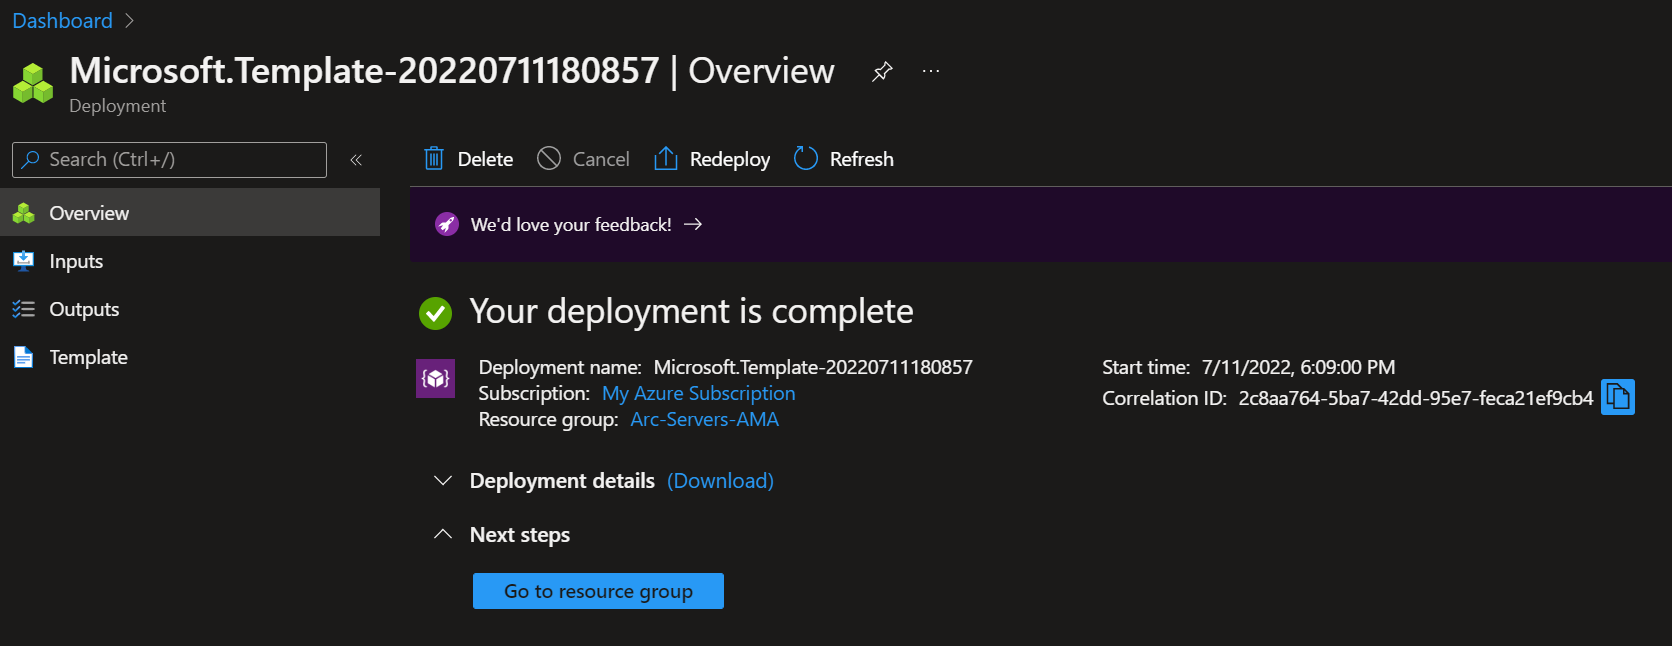Click the Cancel toolbar label
This screenshot has height=646, width=1672.
coord(601,159)
